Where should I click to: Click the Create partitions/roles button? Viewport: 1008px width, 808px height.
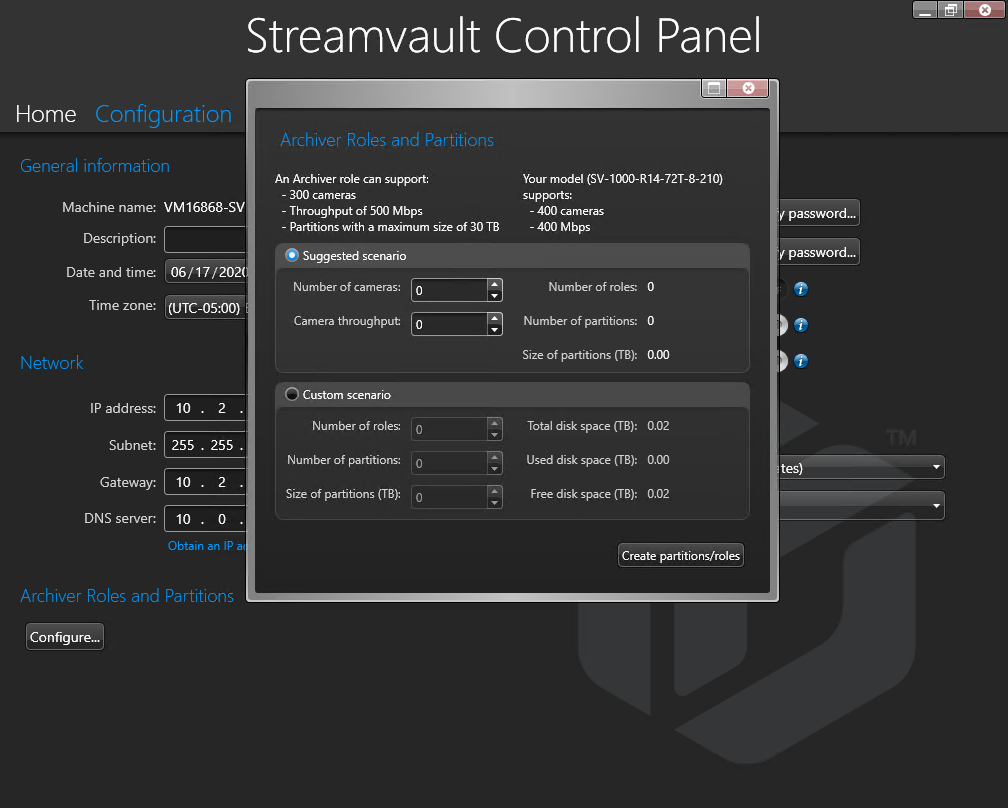coord(681,555)
